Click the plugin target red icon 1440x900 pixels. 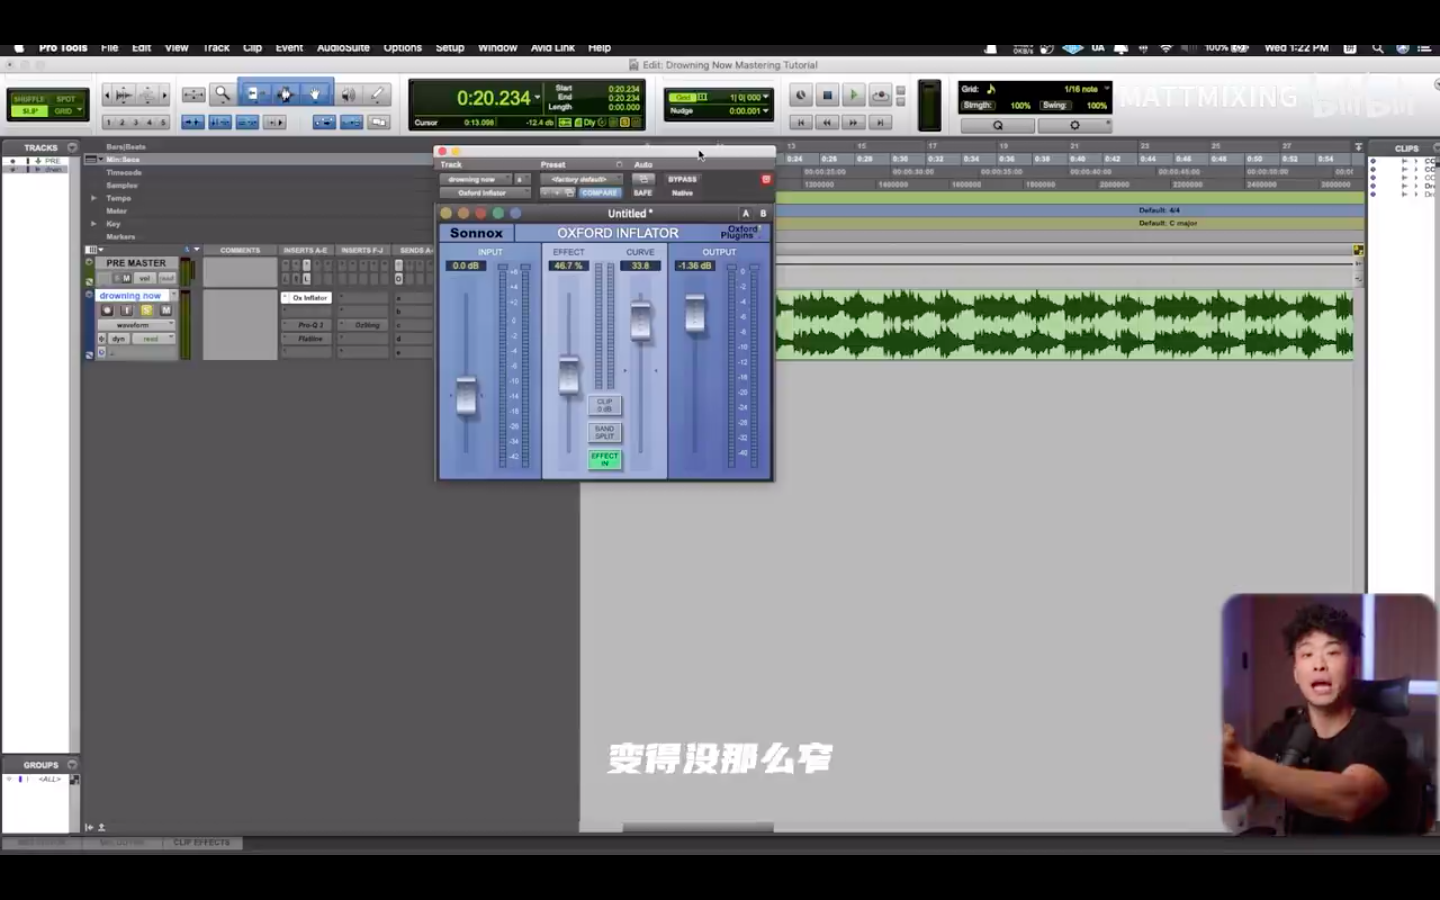tap(766, 179)
